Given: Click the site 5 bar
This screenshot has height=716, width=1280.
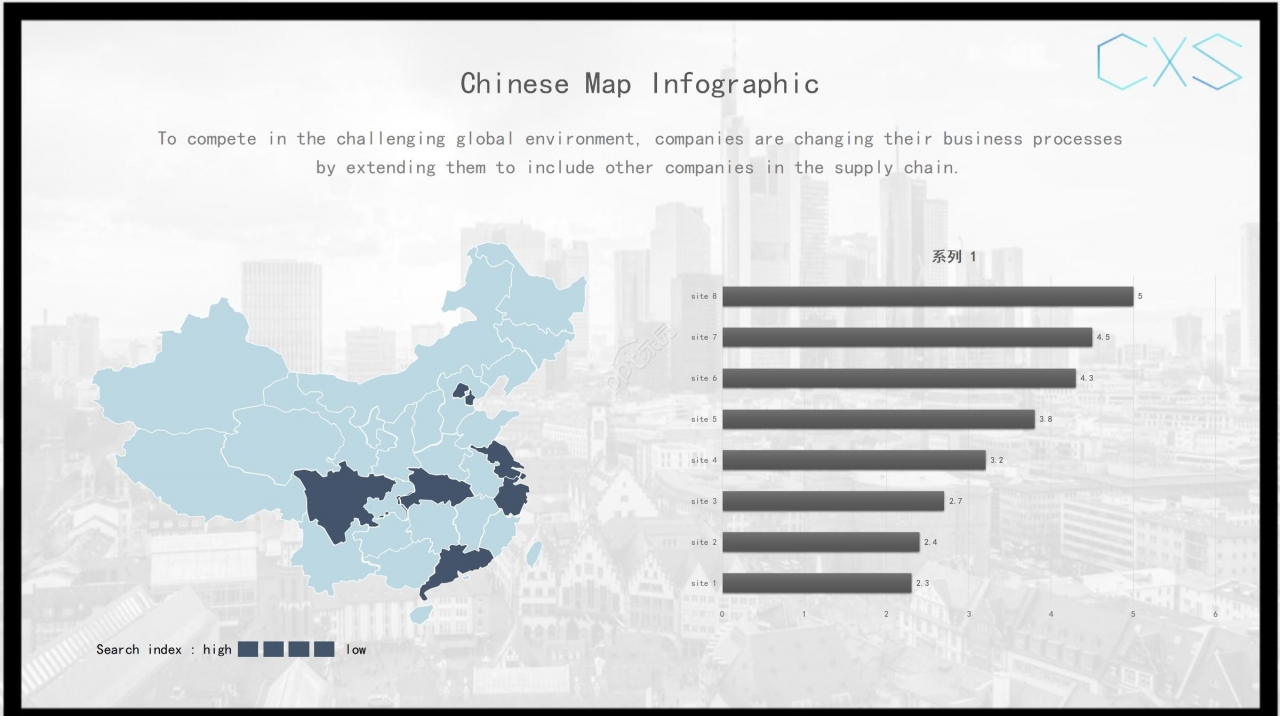Looking at the screenshot, I should click(x=878, y=420).
